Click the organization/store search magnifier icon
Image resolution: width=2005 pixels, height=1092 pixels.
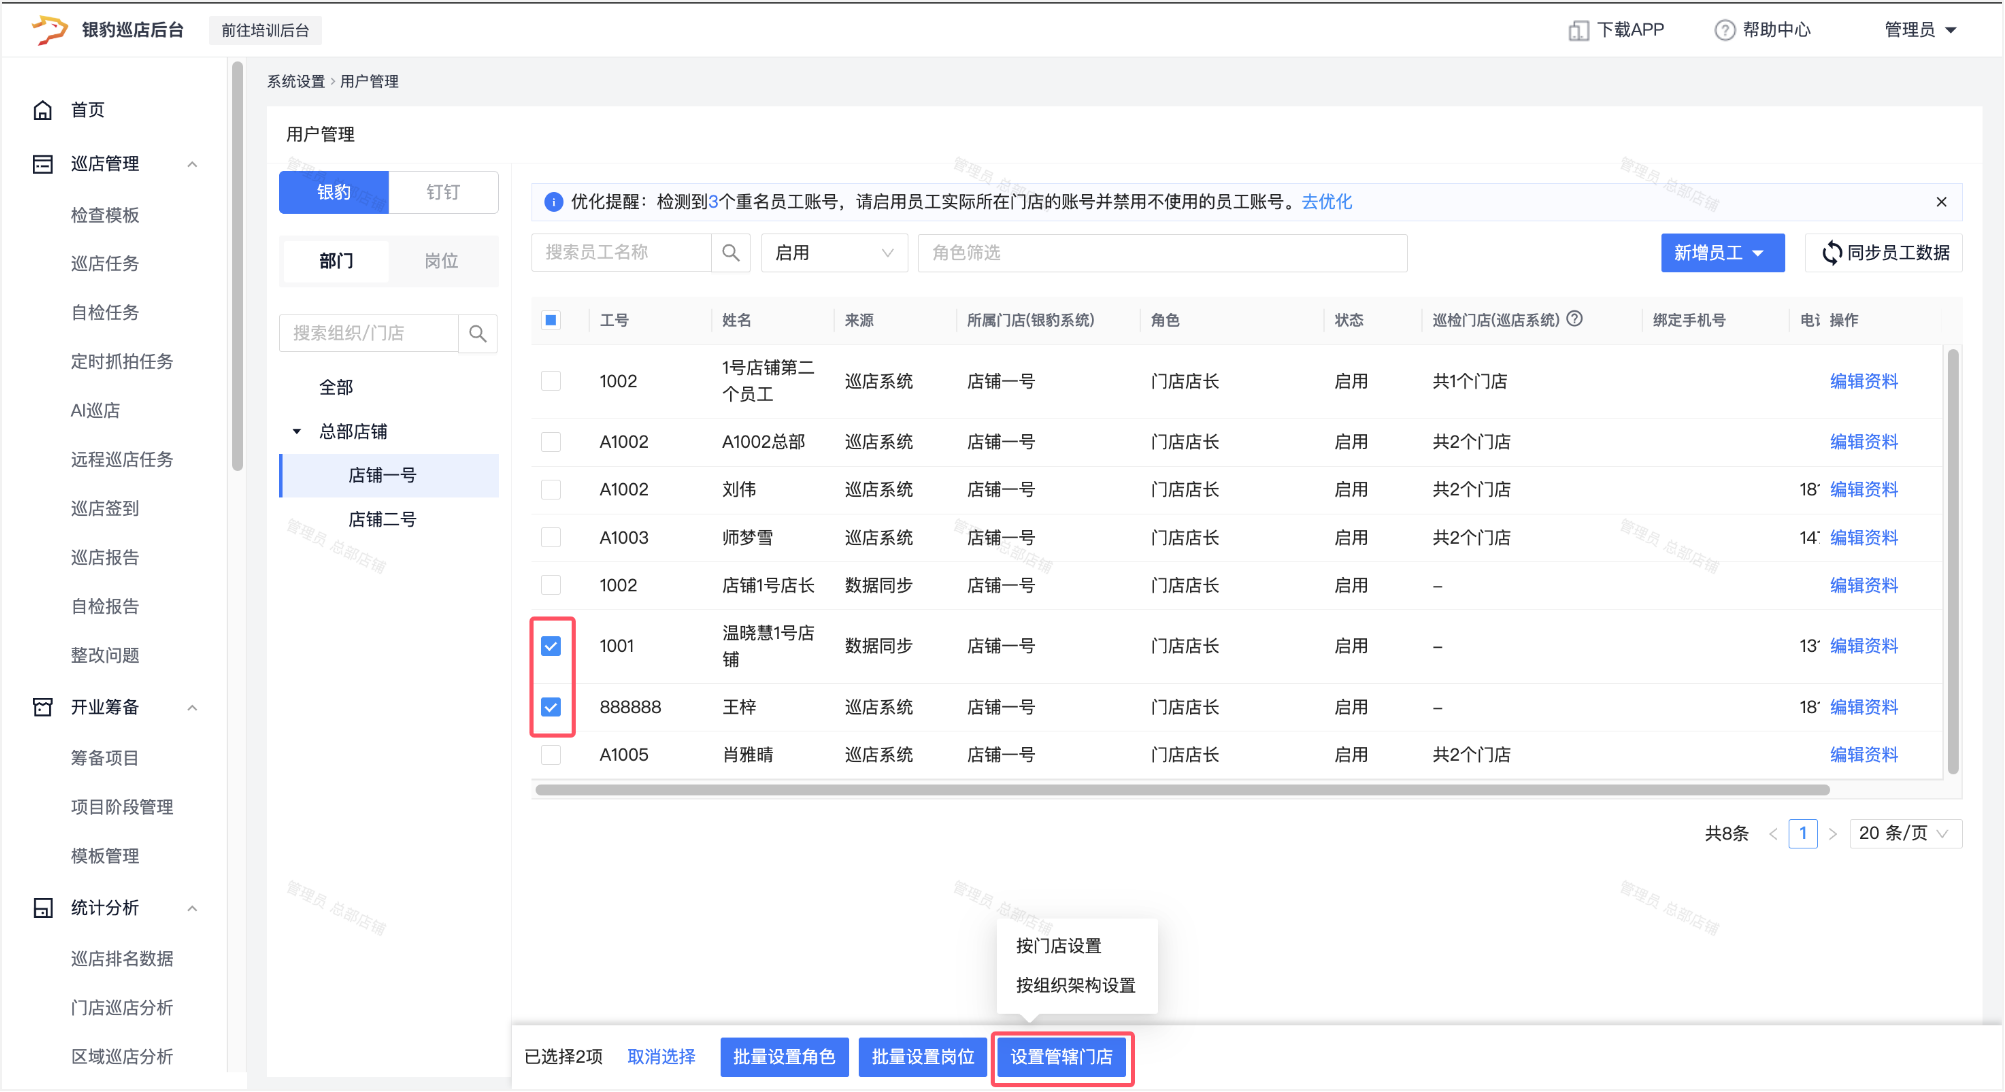coord(478,334)
